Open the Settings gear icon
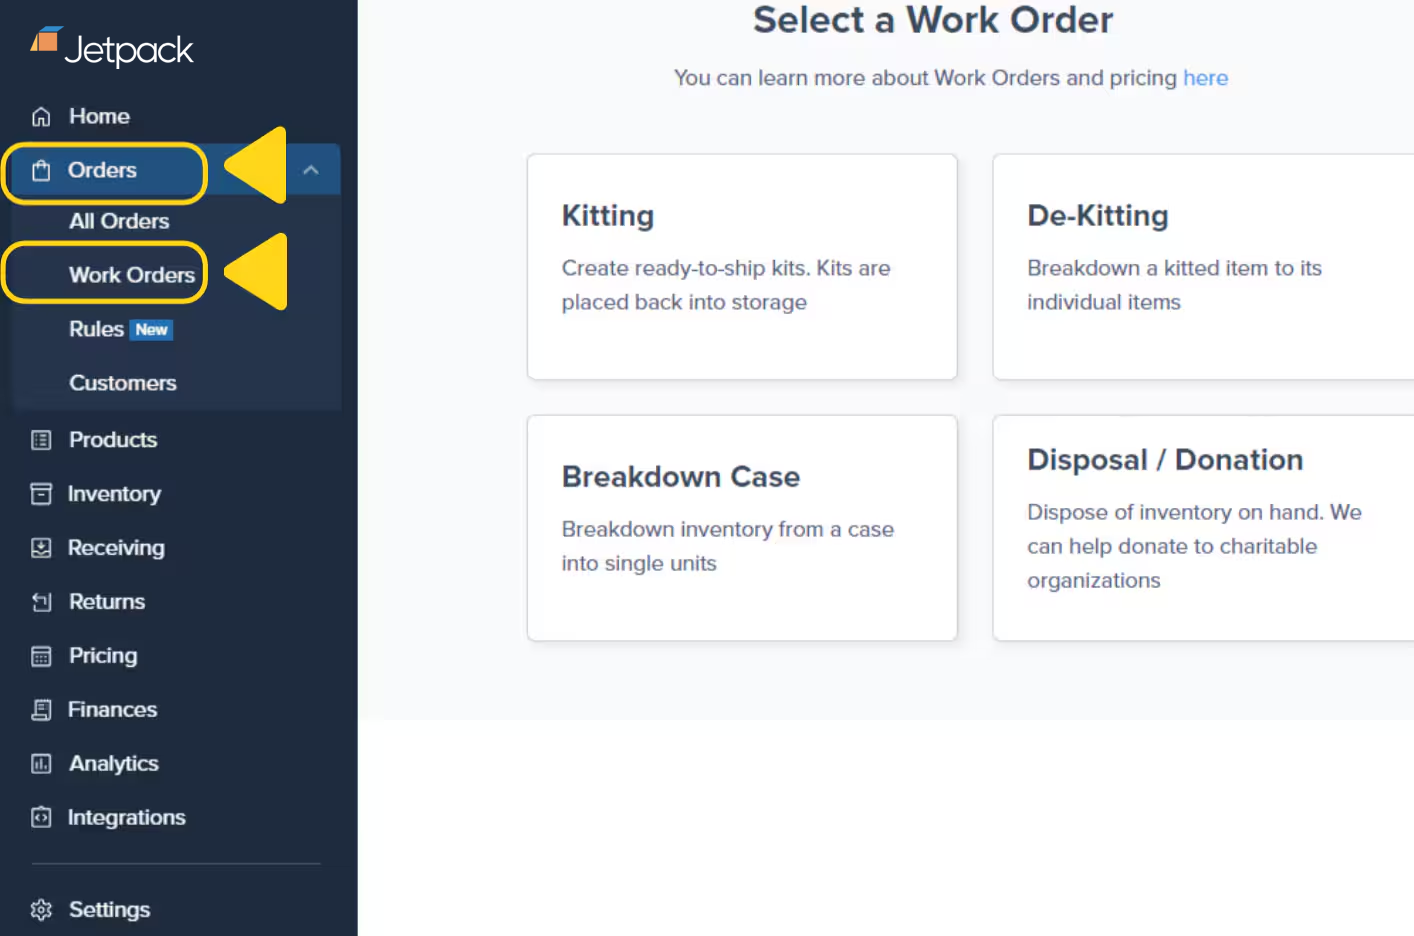 tap(41, 909)
